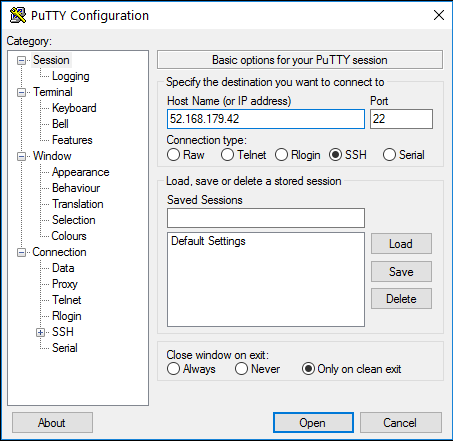This screenshot has width=453, height=441.
Task: Click the Port number field
Action: [401, 119]
